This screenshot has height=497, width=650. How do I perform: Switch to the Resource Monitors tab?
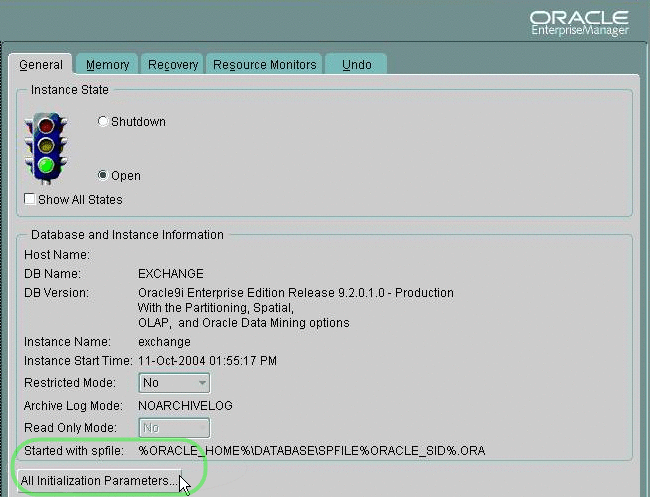pos(264,65)
